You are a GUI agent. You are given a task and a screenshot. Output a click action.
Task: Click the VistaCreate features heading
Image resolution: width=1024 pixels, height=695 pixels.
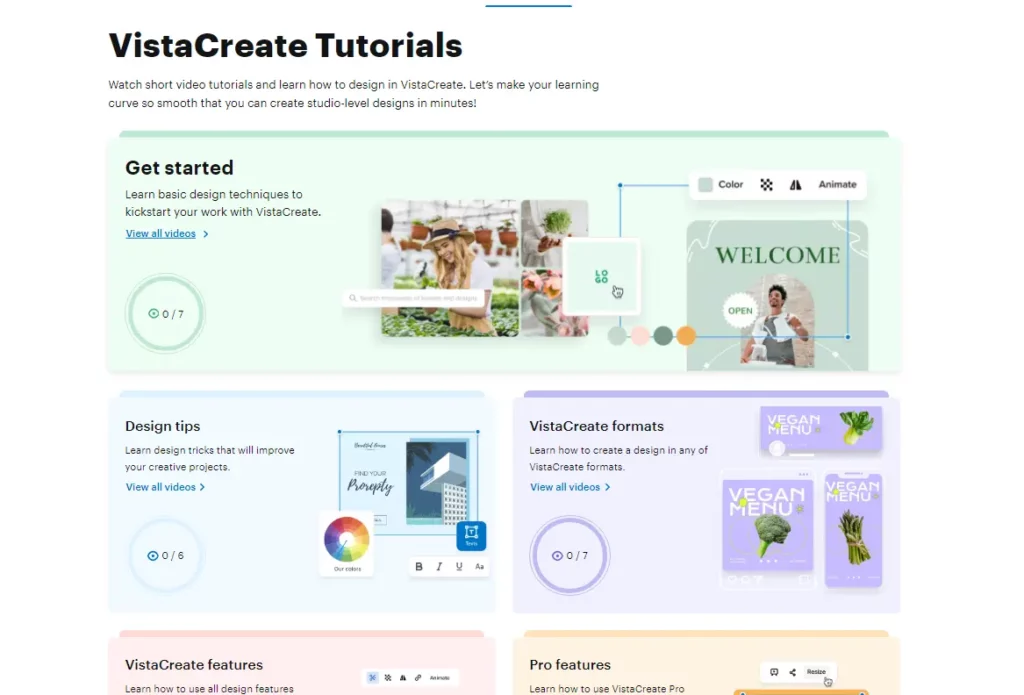point(194,664)
